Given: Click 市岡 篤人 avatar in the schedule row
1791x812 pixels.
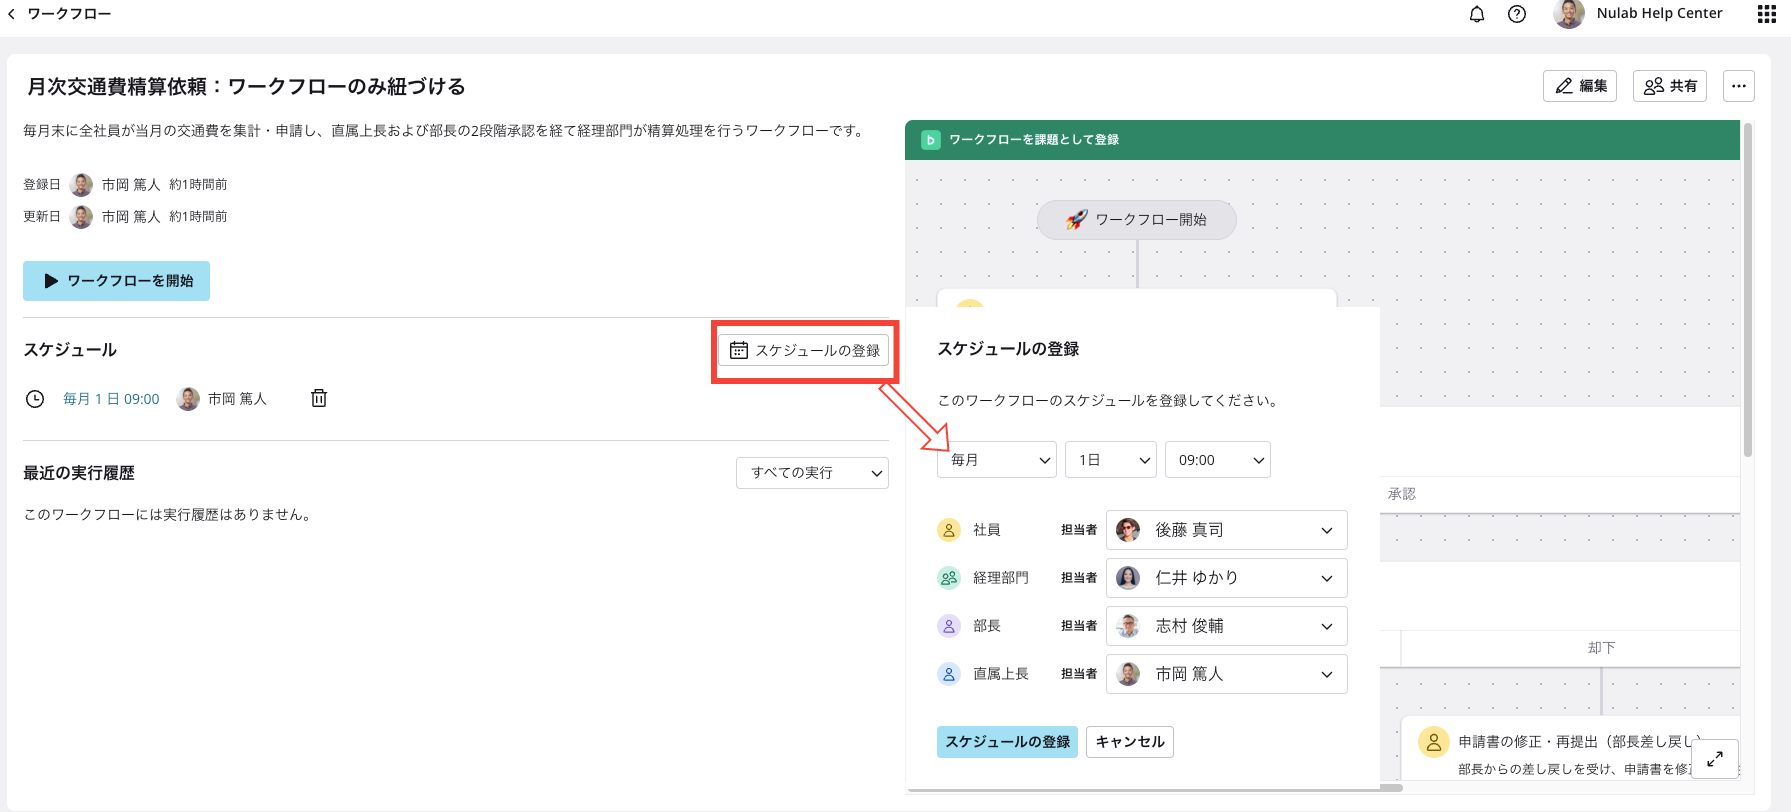Looking at the screenshot, I should click(188, 399).
